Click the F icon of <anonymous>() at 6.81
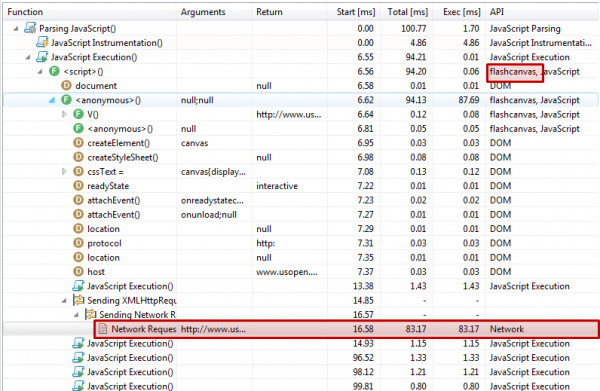 coord(78,129)
